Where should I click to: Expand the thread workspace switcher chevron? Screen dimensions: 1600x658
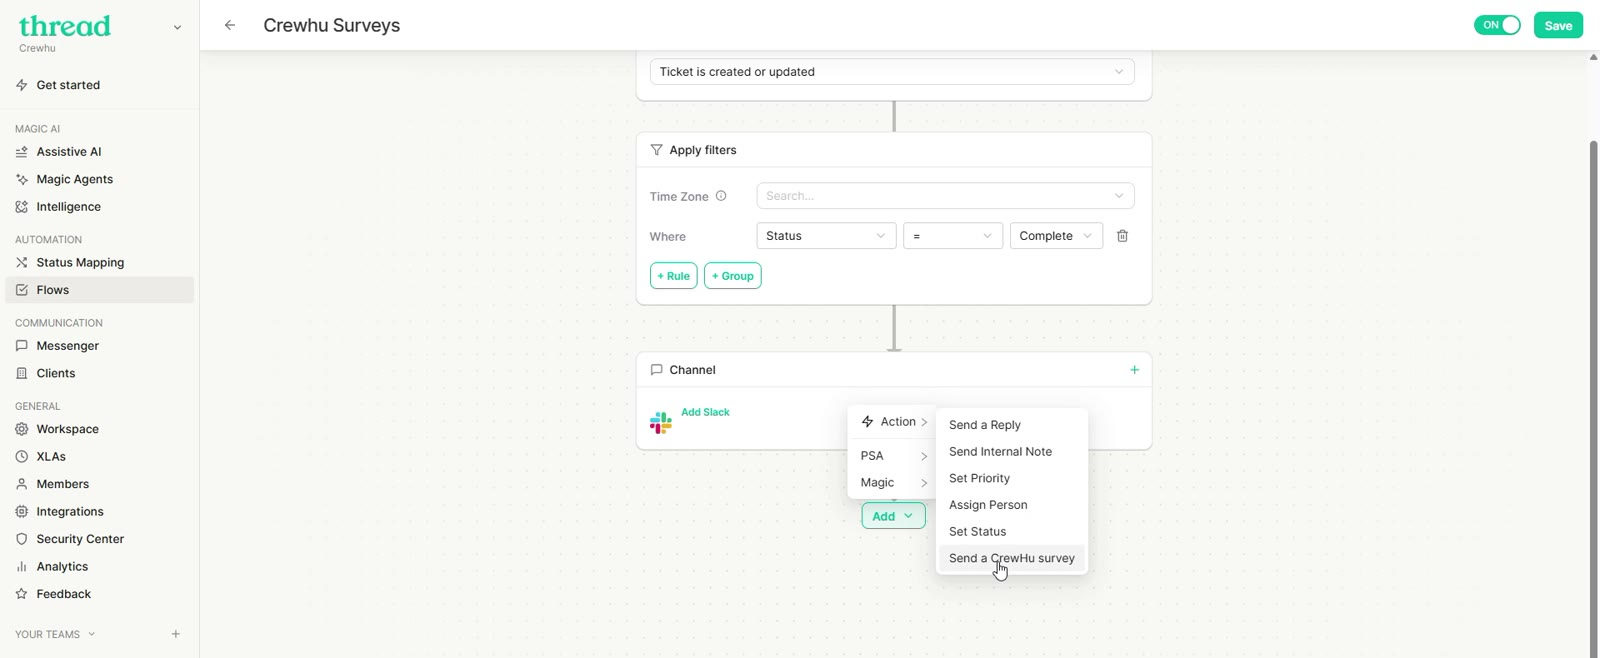click(177, 28)
